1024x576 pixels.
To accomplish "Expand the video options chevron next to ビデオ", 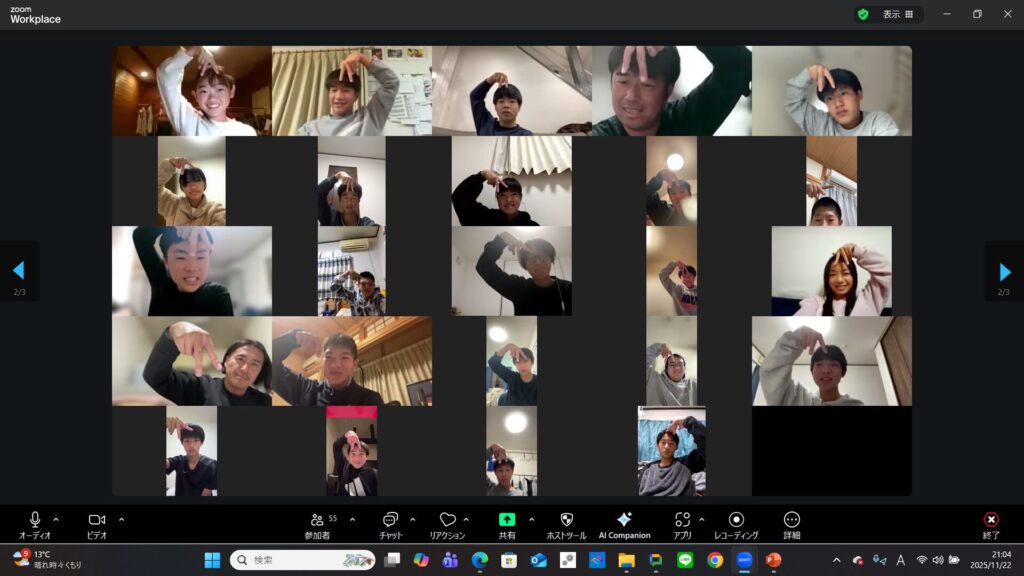I will [x=121, y=519].
